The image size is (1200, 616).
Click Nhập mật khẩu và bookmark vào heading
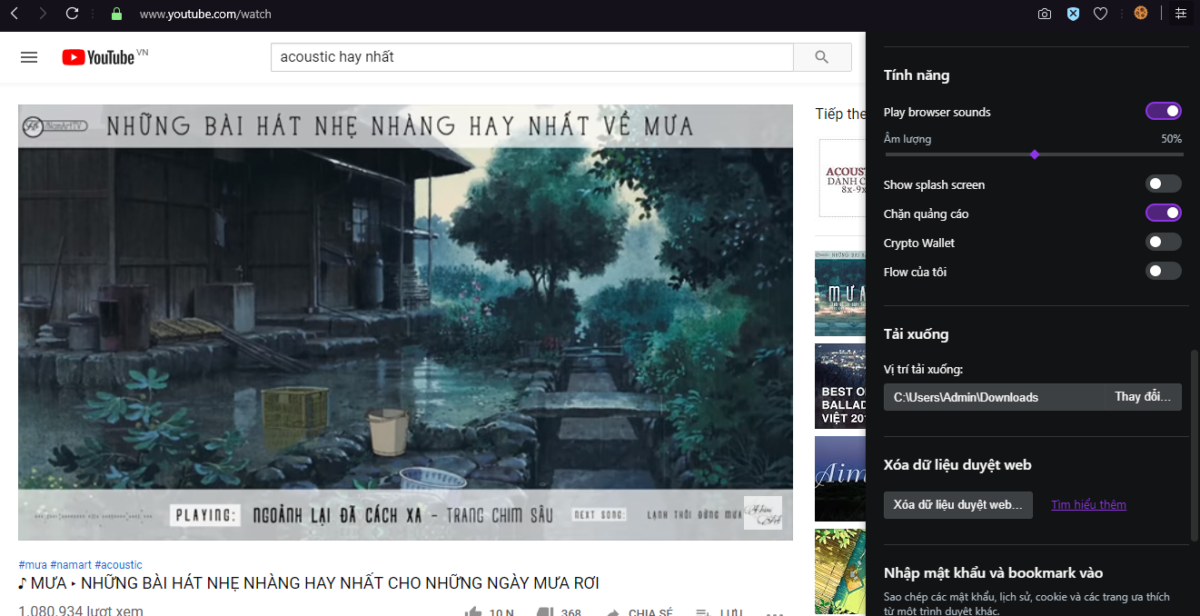click(x=993, y=573)
